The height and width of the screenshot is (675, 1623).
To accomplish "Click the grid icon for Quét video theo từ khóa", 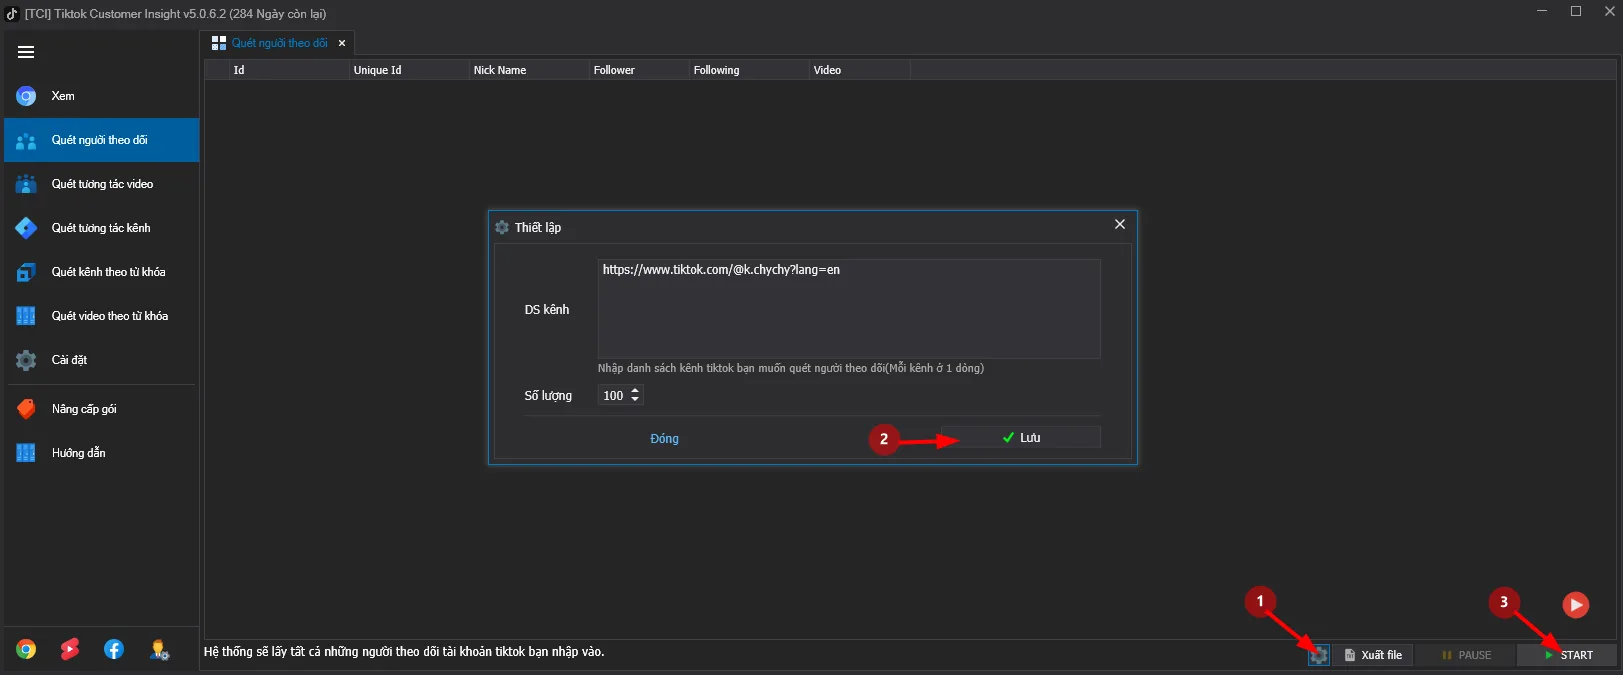I will [x=26, y=316].
